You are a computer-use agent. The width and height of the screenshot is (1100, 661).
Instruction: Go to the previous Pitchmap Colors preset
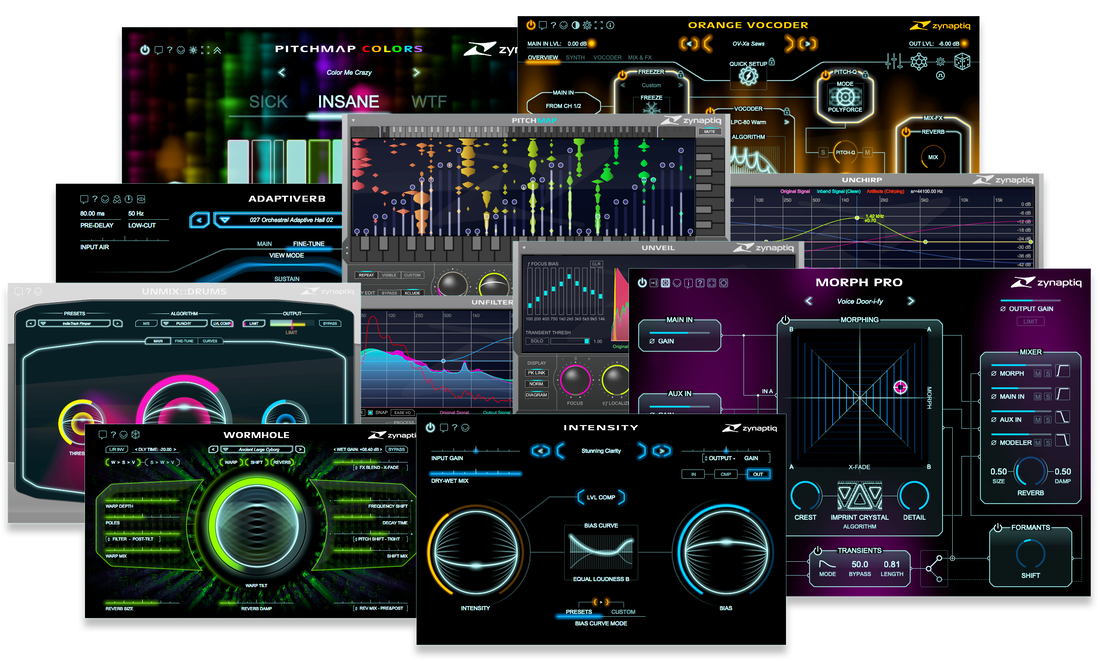[x=282, y=72]
